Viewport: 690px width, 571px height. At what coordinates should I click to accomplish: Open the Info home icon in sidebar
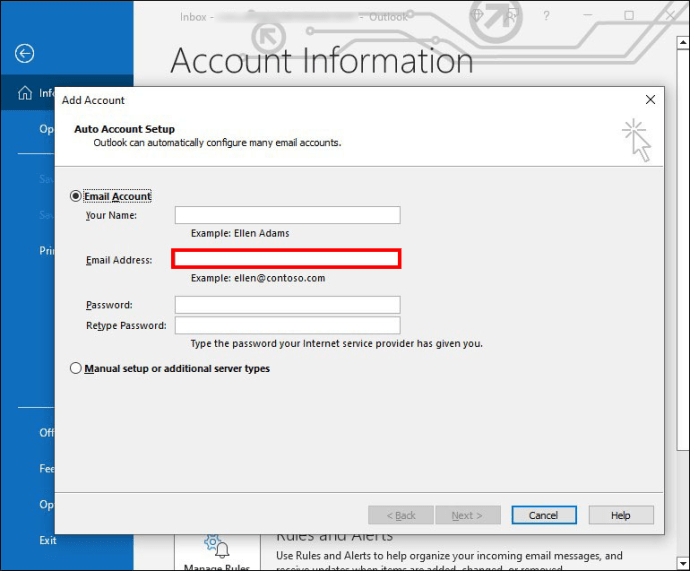click(25, 93)
